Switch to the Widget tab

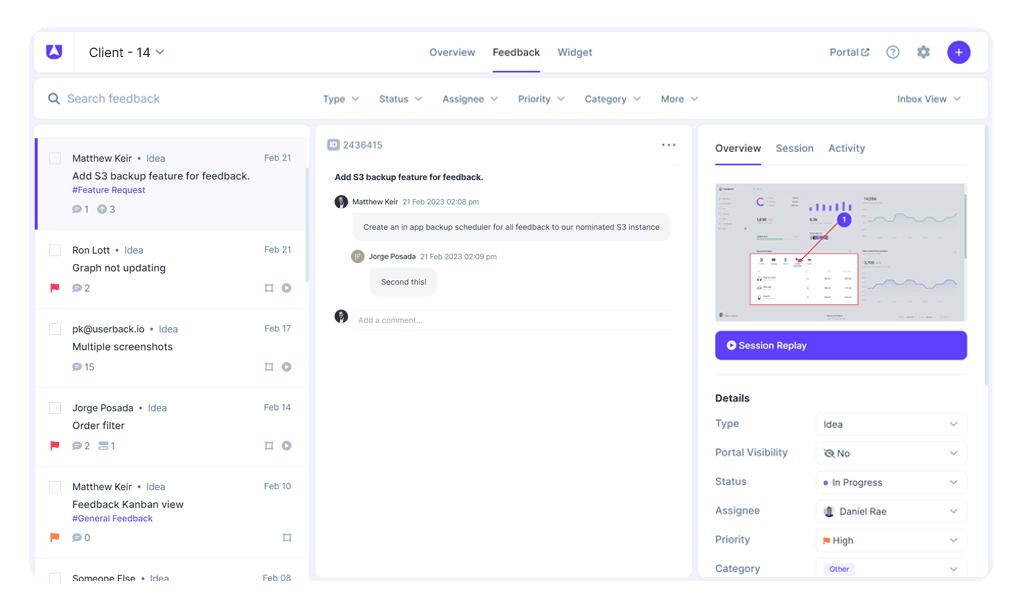[575, 52]
